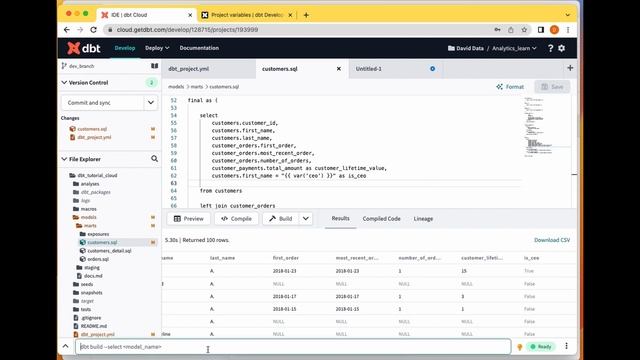Click the dbt command input field
This screenshot has height=360, width=640.
[x=293, y=347]
